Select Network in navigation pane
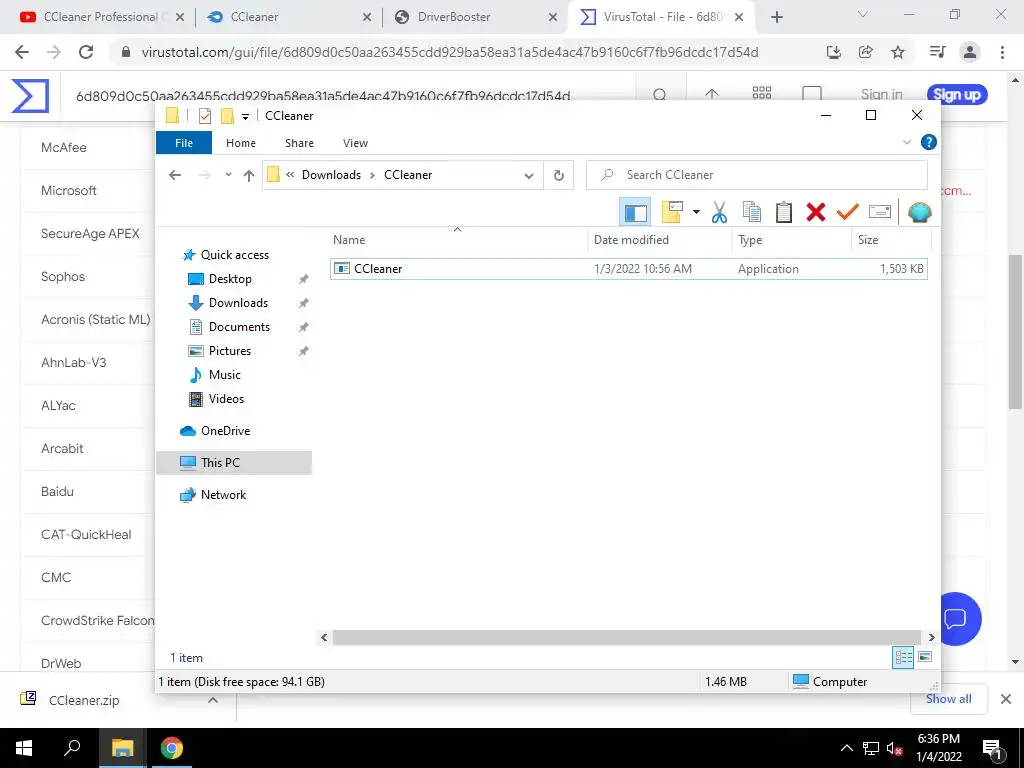 223,495
